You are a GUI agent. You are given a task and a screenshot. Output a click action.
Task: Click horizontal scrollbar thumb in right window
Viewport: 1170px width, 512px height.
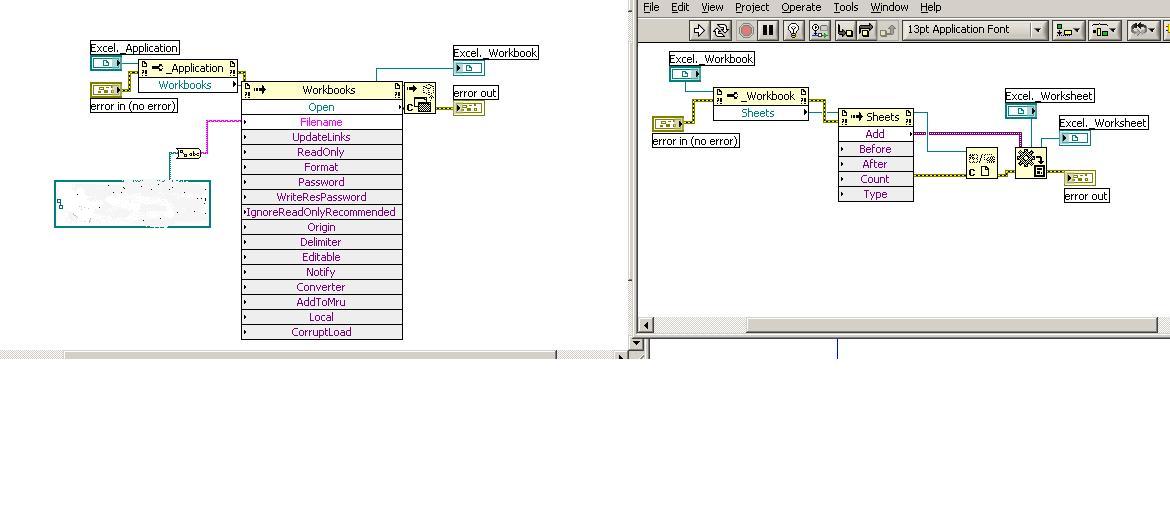(951, 325)
